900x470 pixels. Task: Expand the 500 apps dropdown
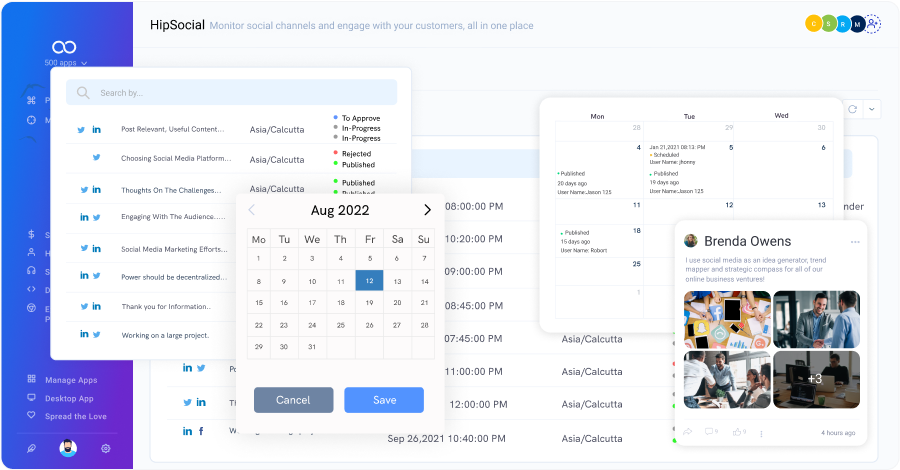tap(65, 63)
